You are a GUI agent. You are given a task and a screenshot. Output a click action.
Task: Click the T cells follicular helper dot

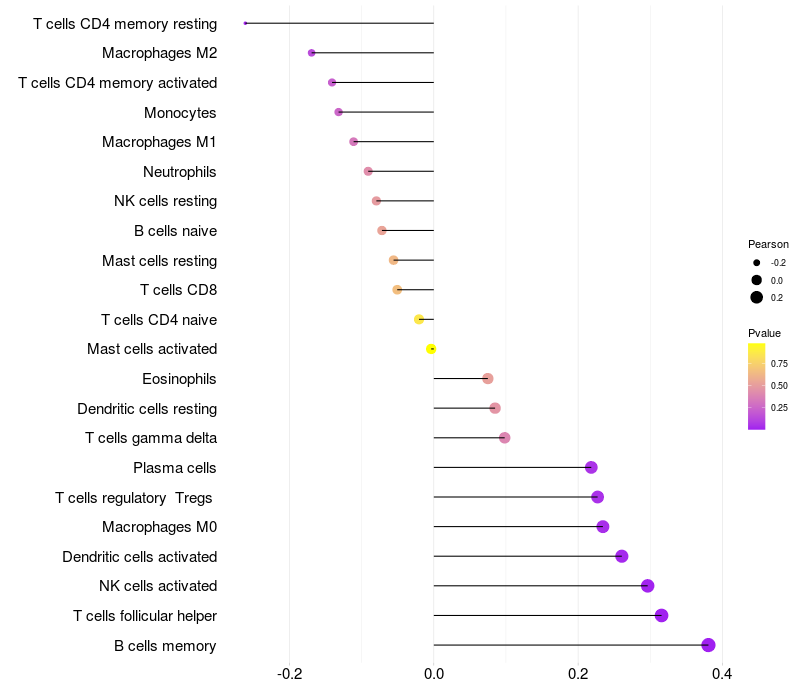click(x=661, y=615)
